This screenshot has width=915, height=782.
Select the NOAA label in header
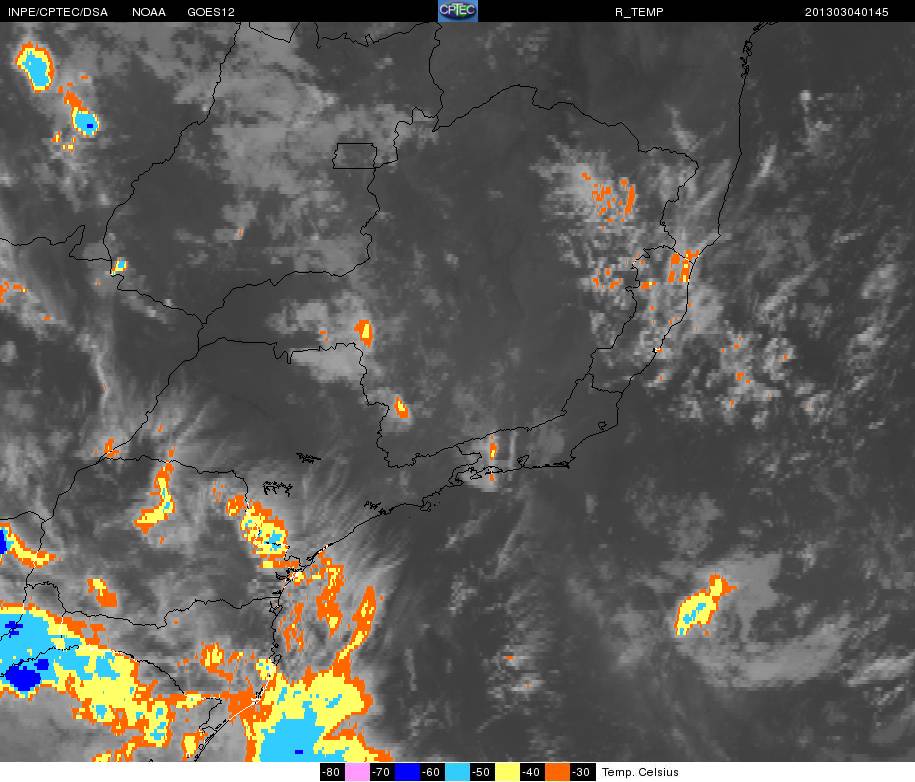(149, 12)
